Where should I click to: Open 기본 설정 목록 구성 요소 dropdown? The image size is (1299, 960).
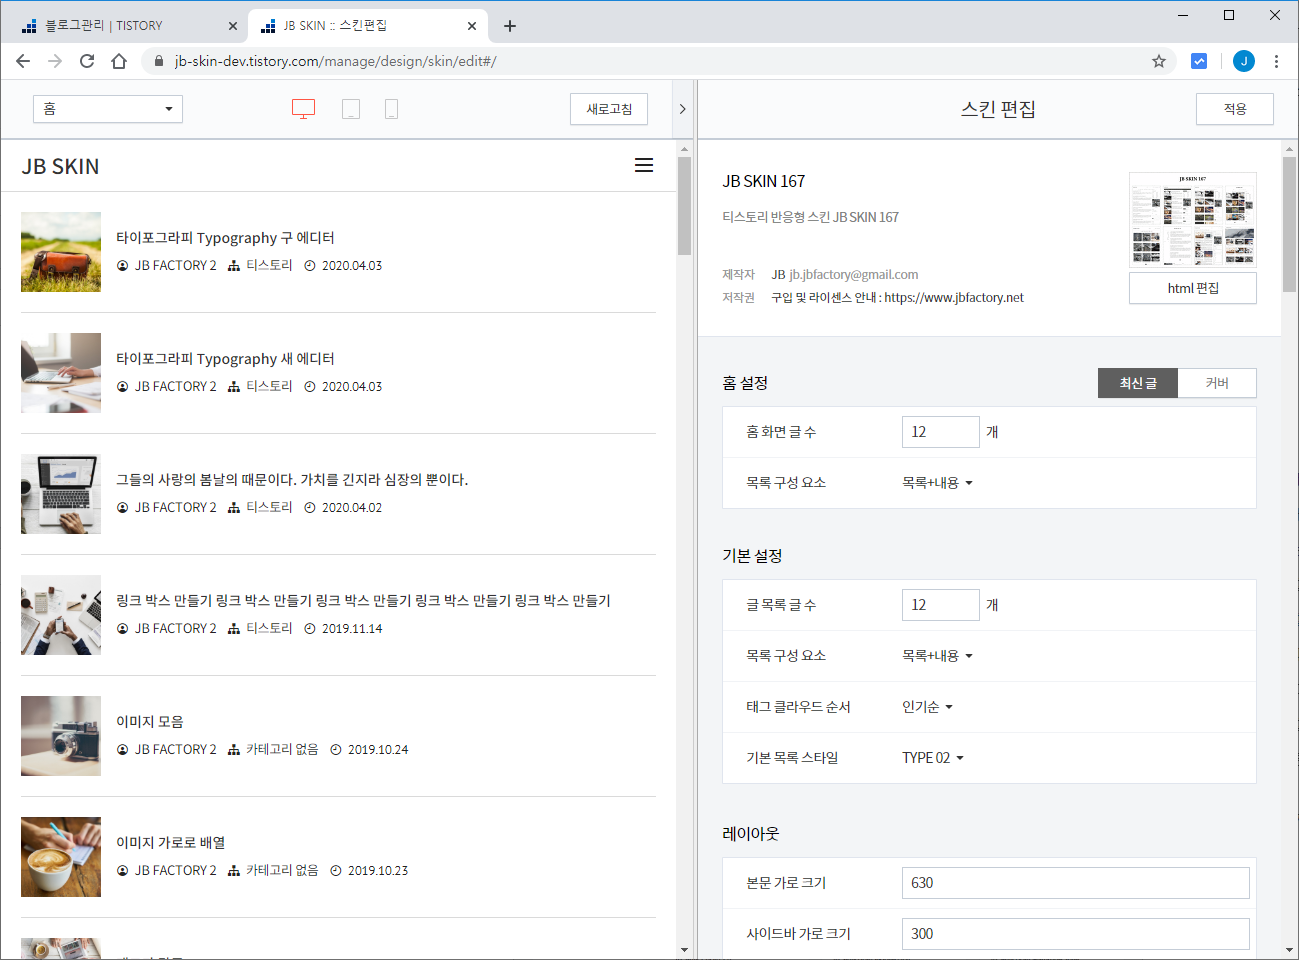tap(937, 656)
